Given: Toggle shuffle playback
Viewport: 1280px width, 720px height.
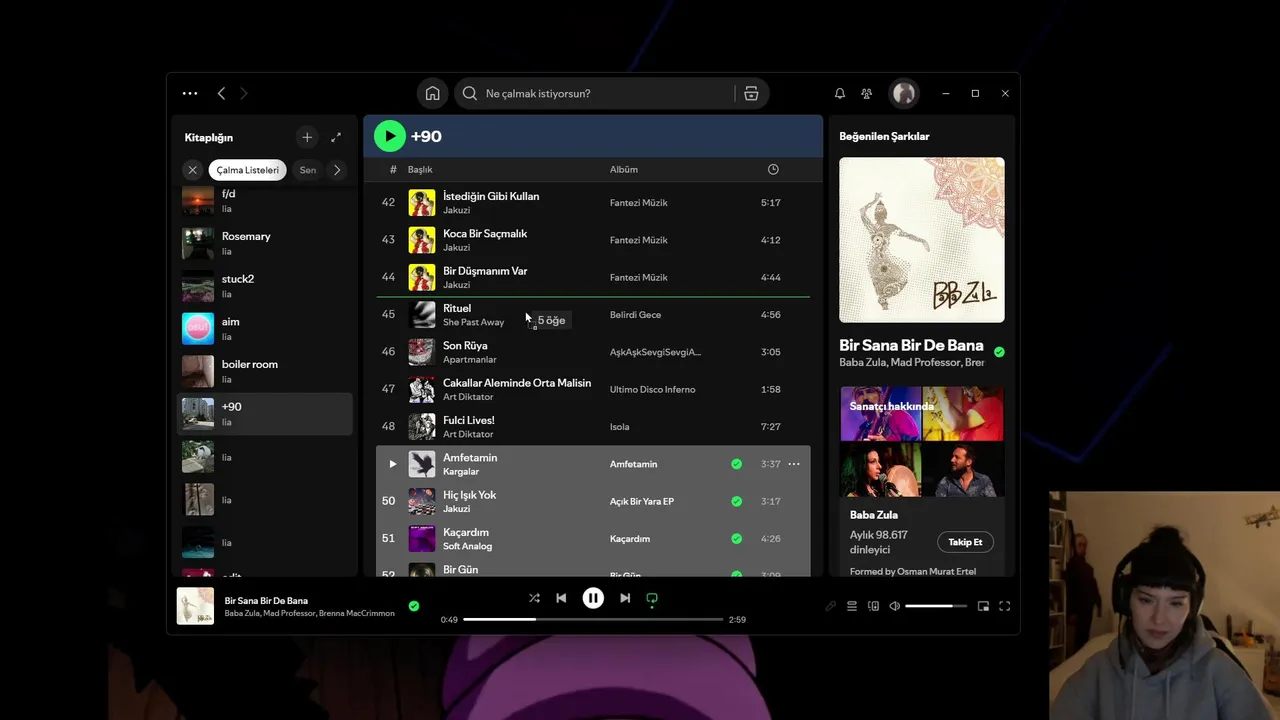Looking at the screenshot, I should [x=534, y=598].
